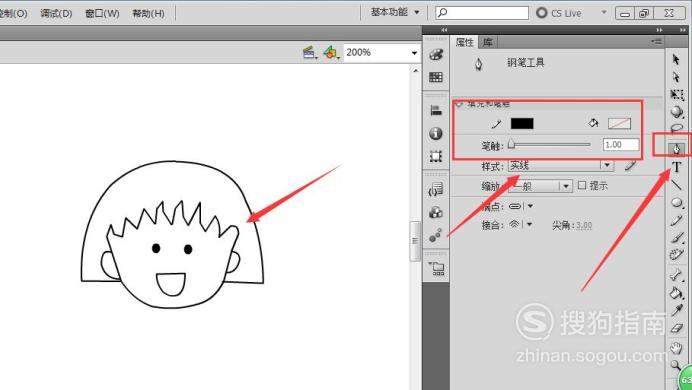Pick the Eraser tool
The width and height of the screenshot is (692, 390).
(x=676, y=328)
